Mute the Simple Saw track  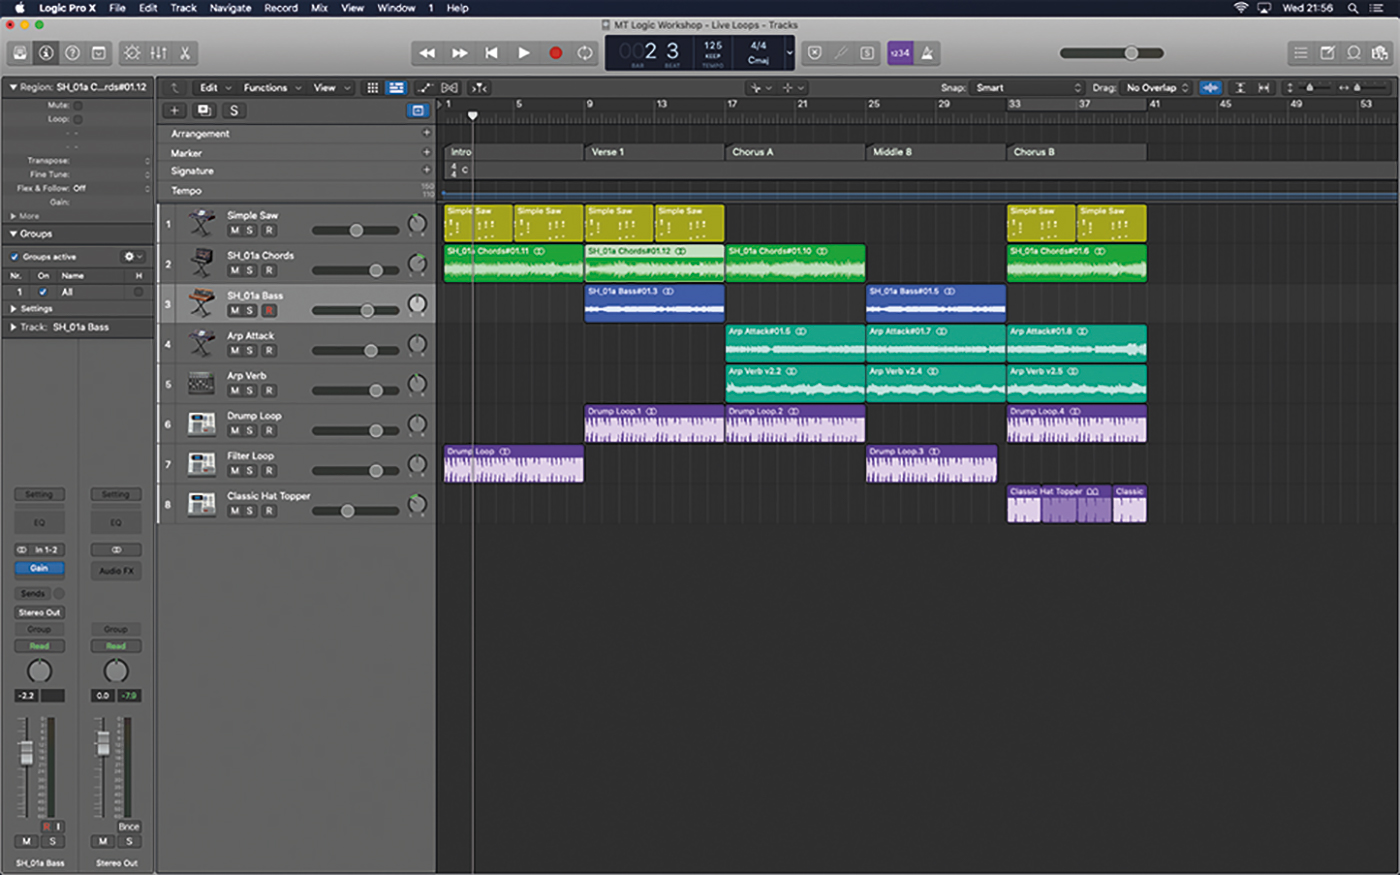(x=234, y=231)
